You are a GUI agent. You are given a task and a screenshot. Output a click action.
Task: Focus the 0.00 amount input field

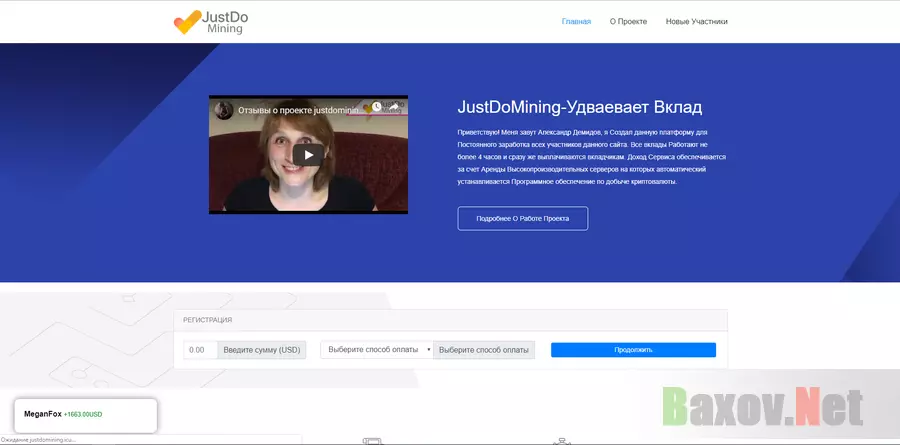coord(200,350)
